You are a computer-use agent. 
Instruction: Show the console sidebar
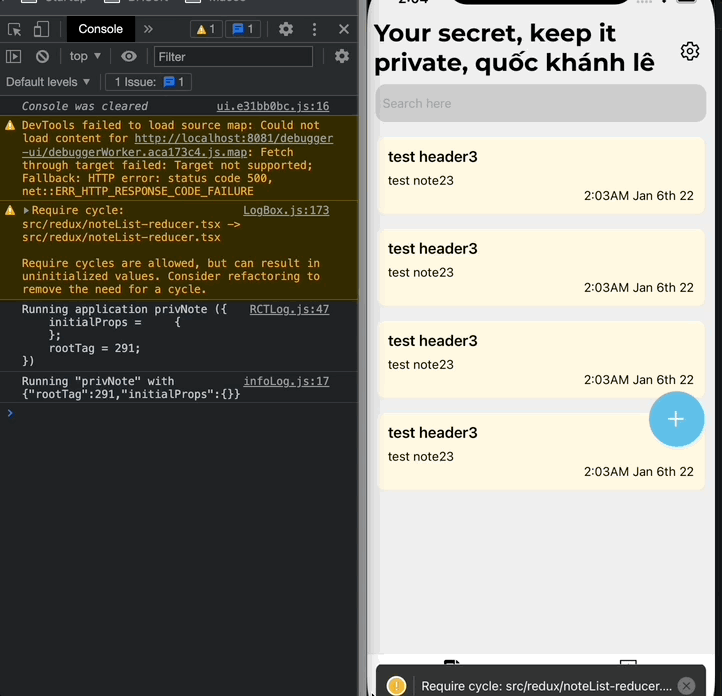pos(13,57)
